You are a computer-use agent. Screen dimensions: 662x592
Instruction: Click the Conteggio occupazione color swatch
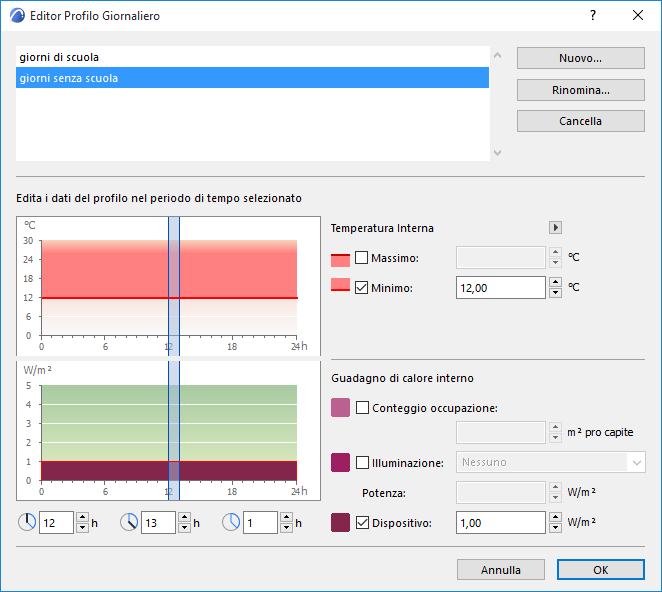click(x=340, y=407)
